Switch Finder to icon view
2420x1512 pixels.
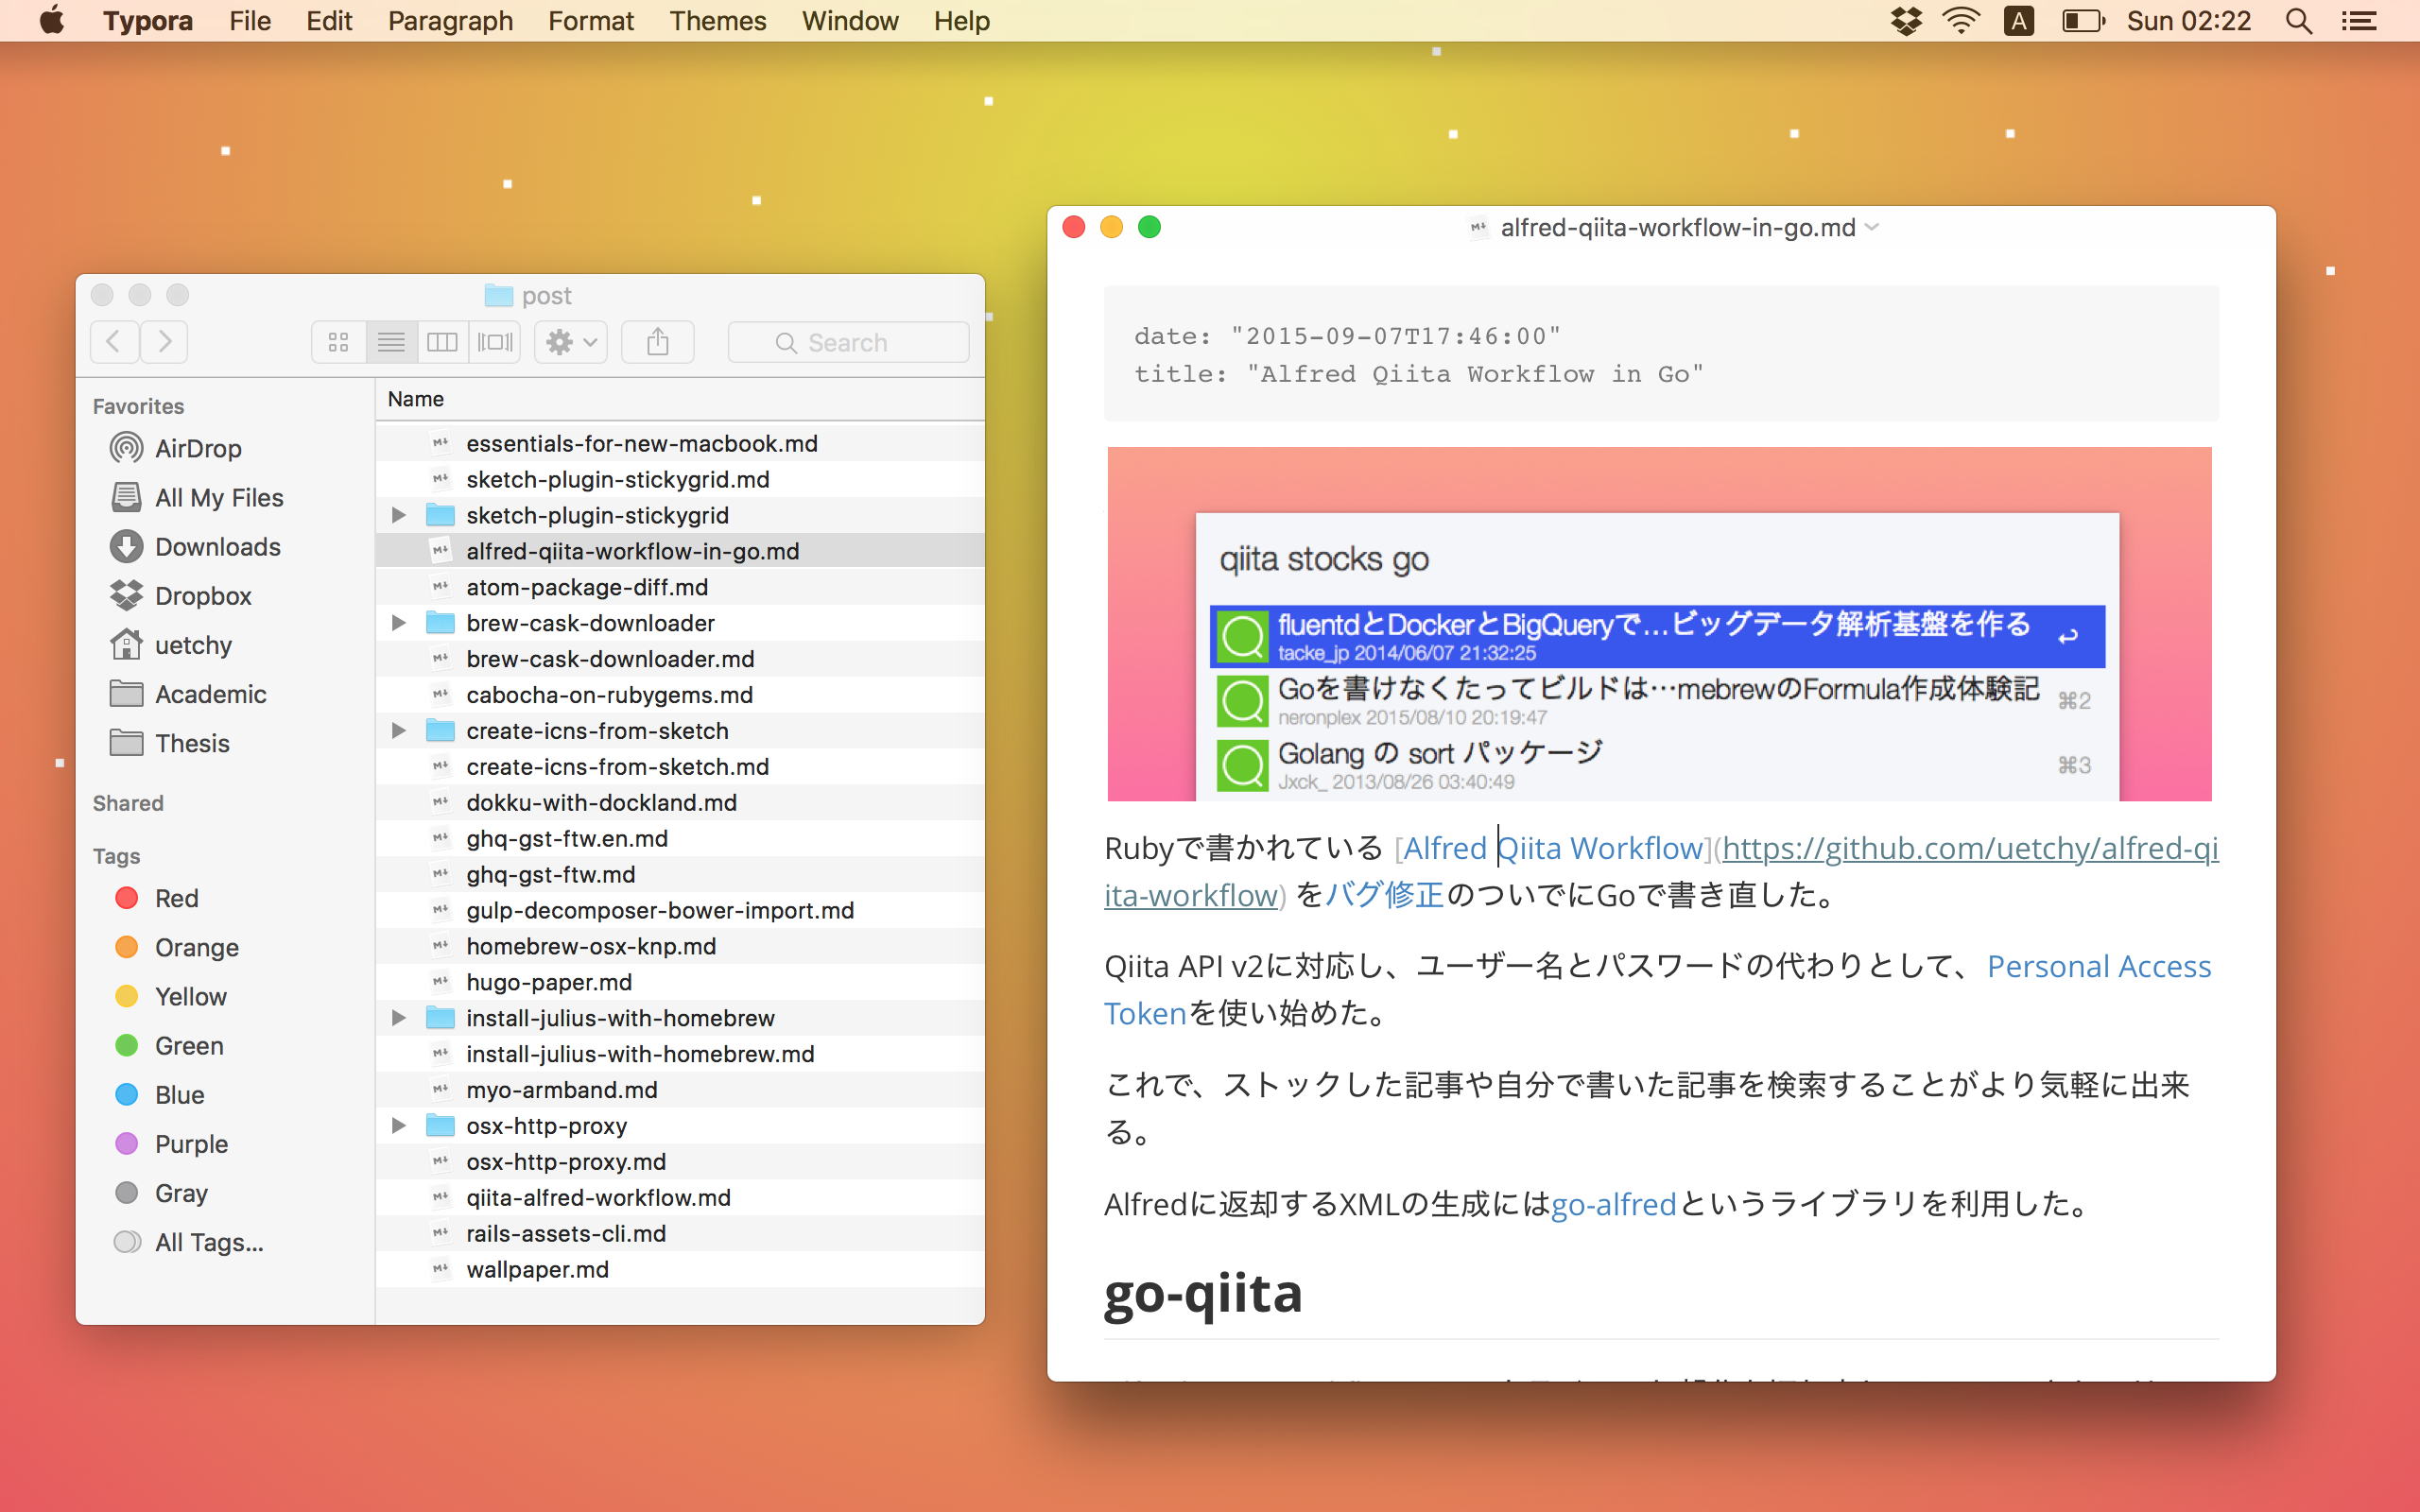(x=338, y=342)
